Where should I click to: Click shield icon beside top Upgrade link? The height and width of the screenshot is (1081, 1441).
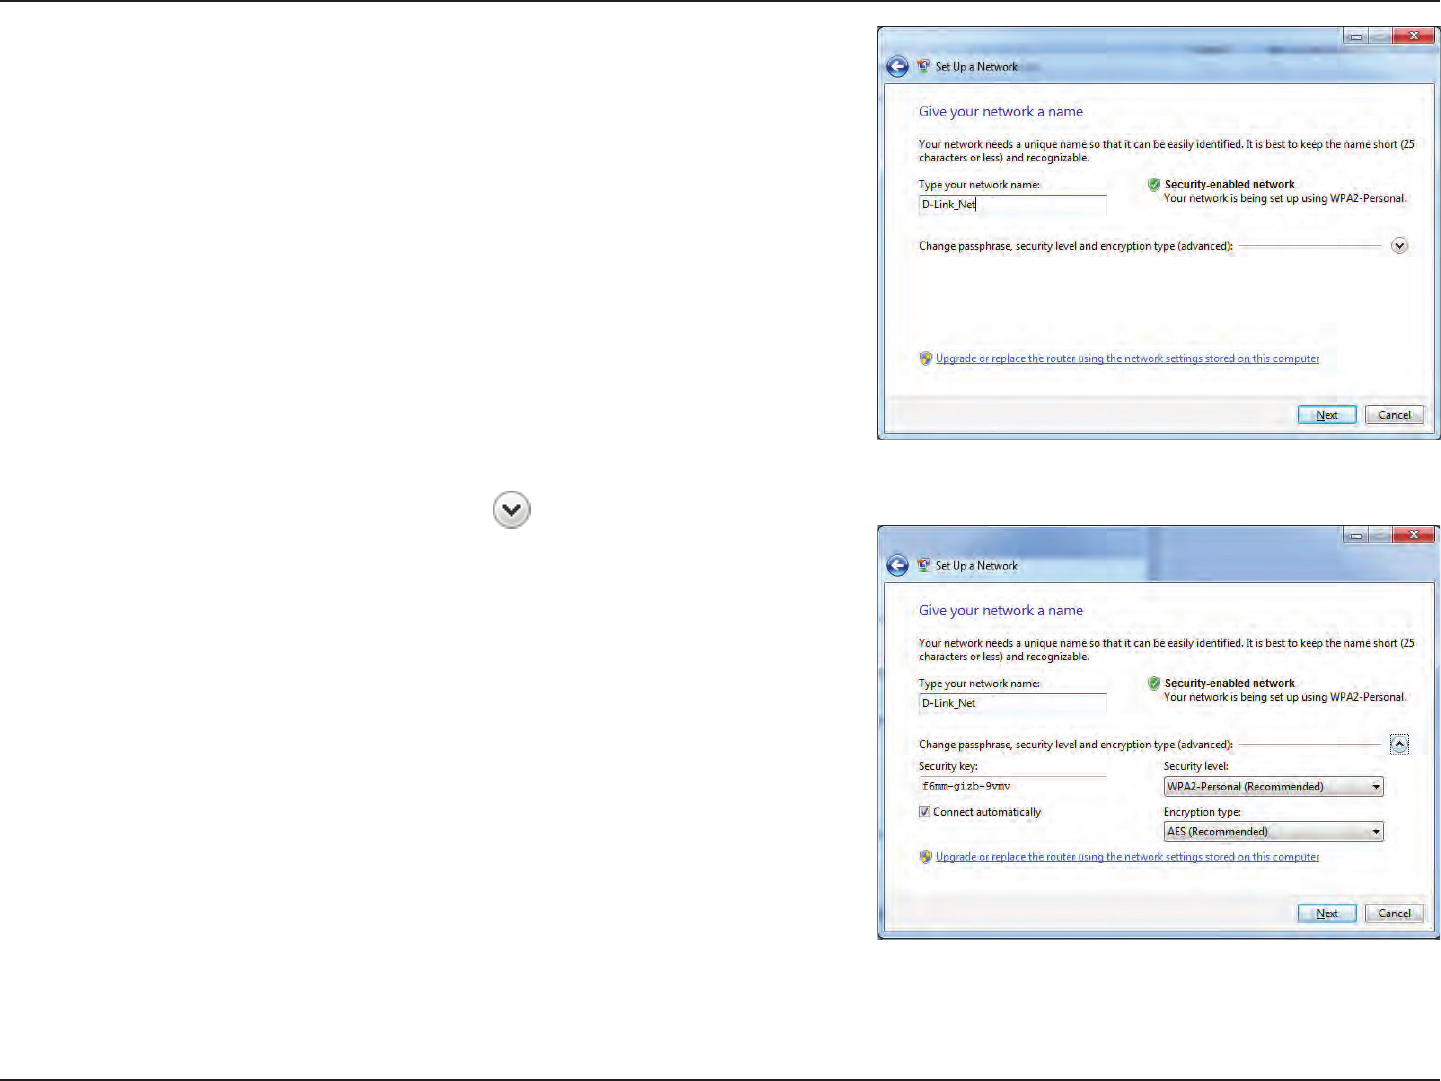(x=926, y=359)
